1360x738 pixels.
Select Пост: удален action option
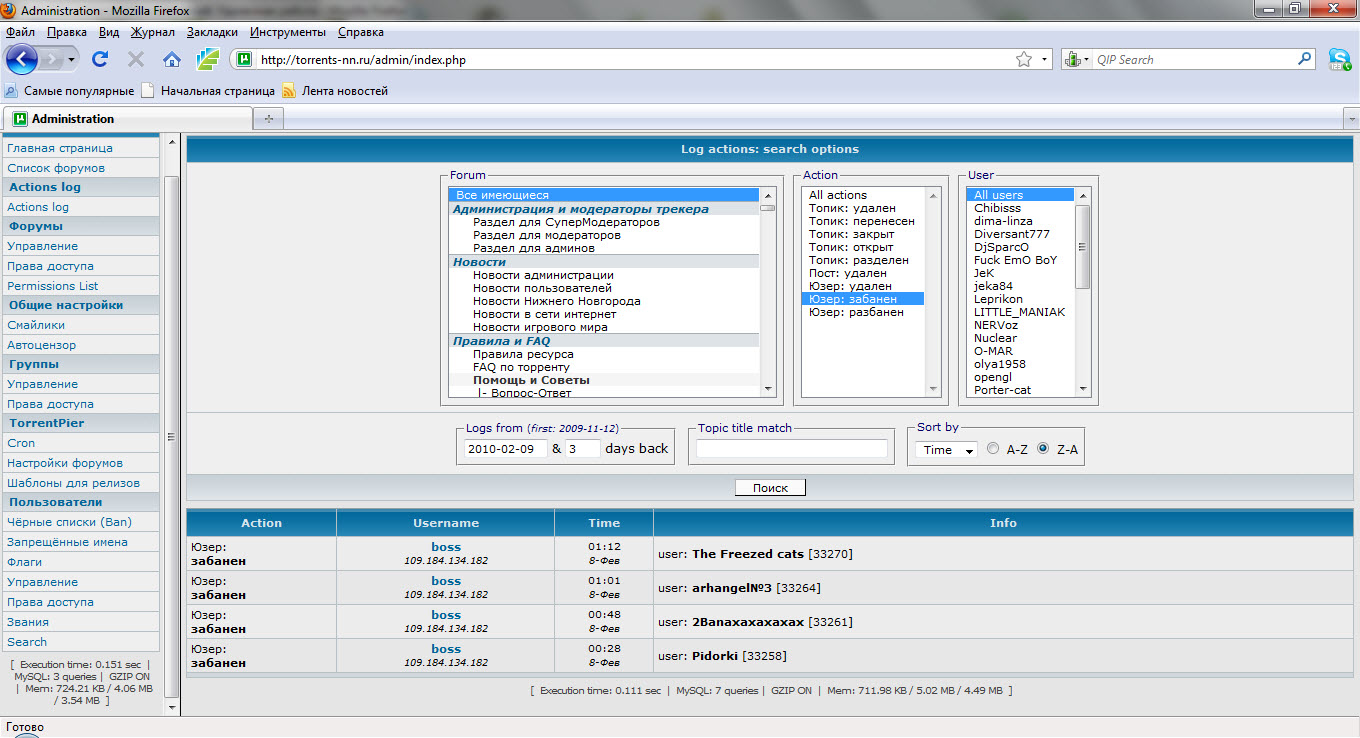(848, 273)
